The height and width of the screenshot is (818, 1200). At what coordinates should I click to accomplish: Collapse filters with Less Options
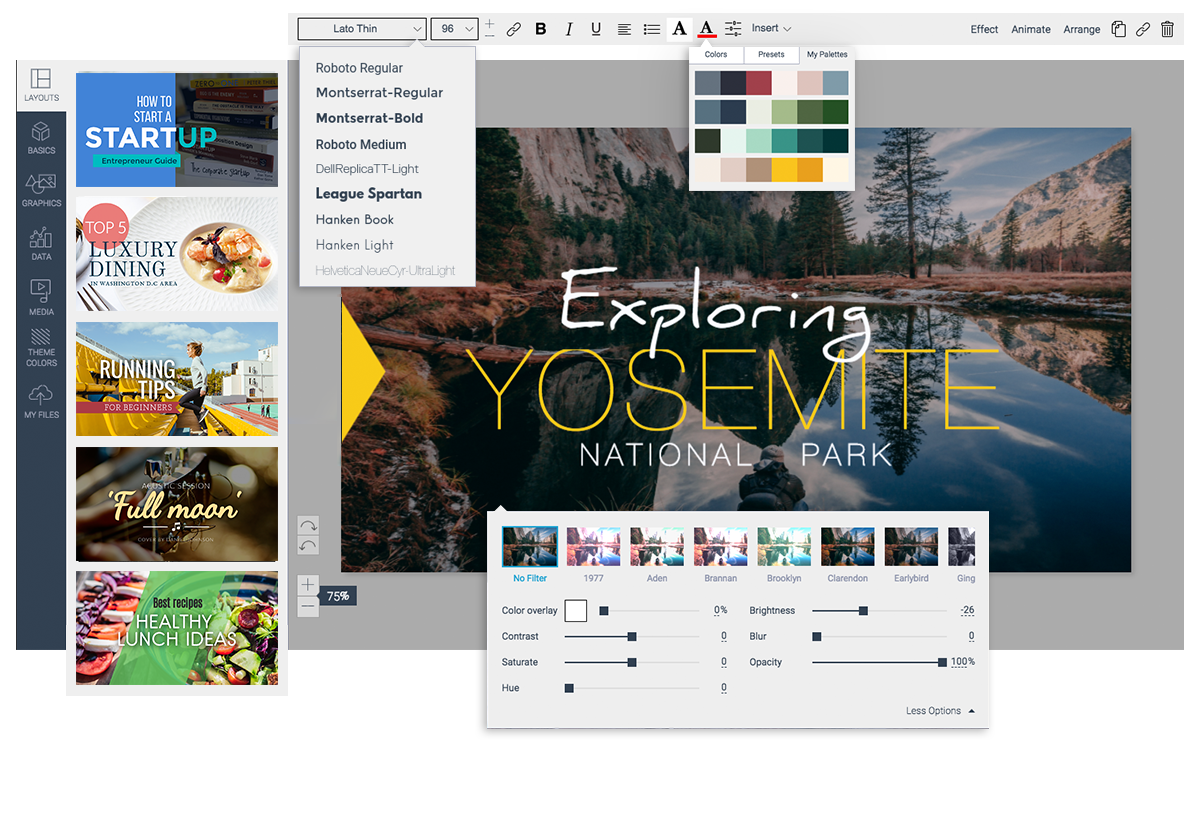[x=939, y=711]
